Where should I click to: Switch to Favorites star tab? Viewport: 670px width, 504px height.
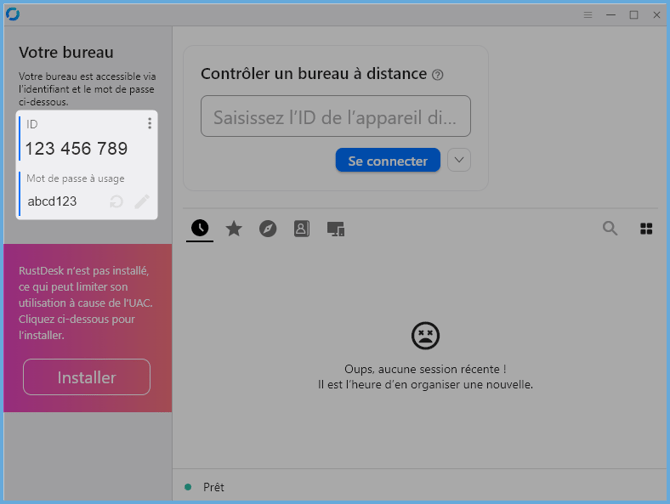pos(234,229)
